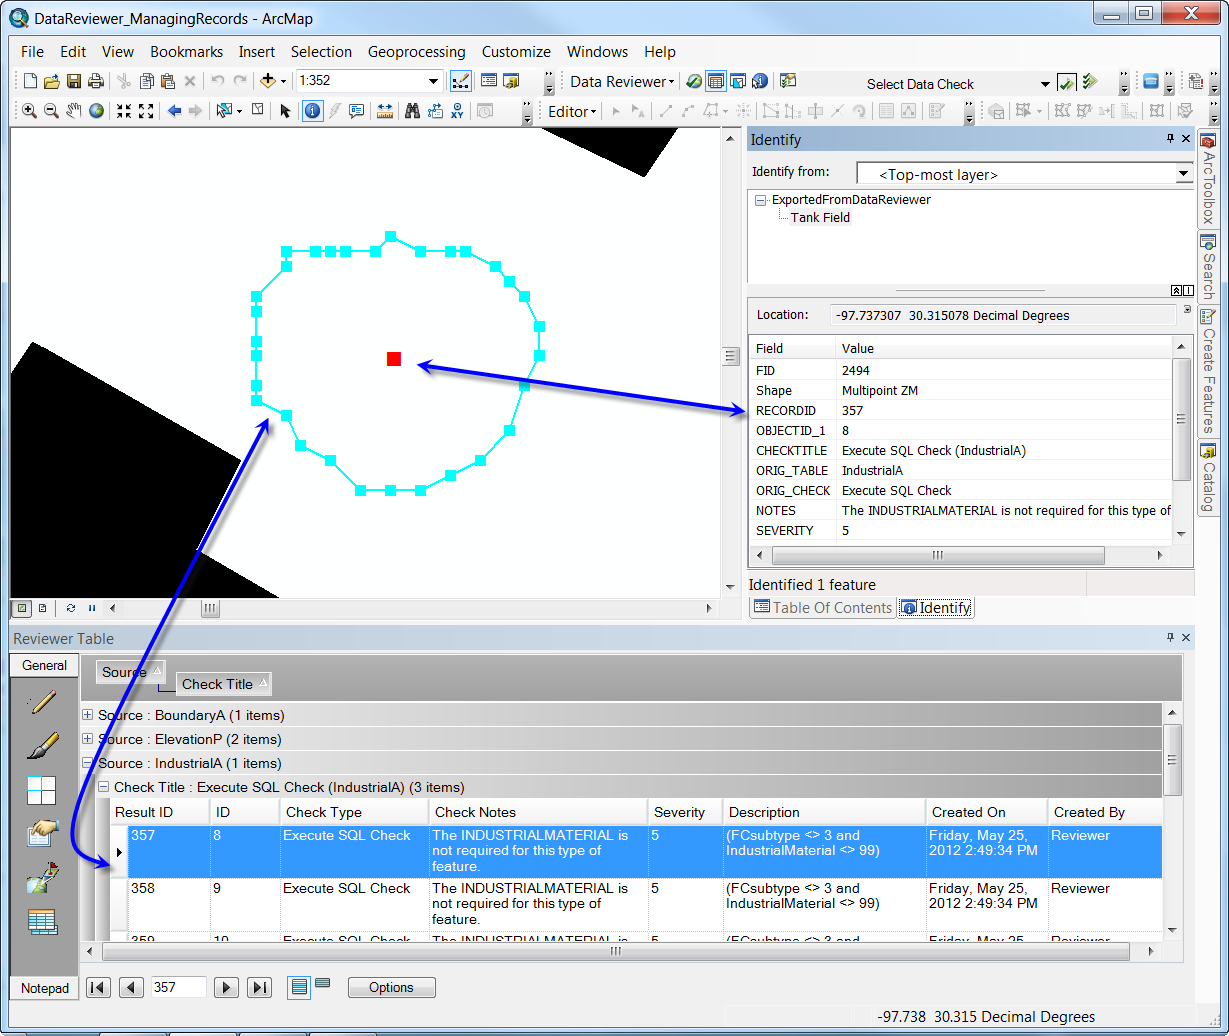Run the selected data check

pos(1066,82)
